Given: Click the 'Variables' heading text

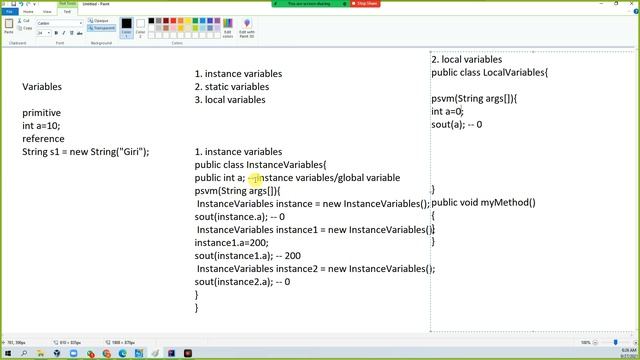Looking at the screenshot, I should pos(42,87).
